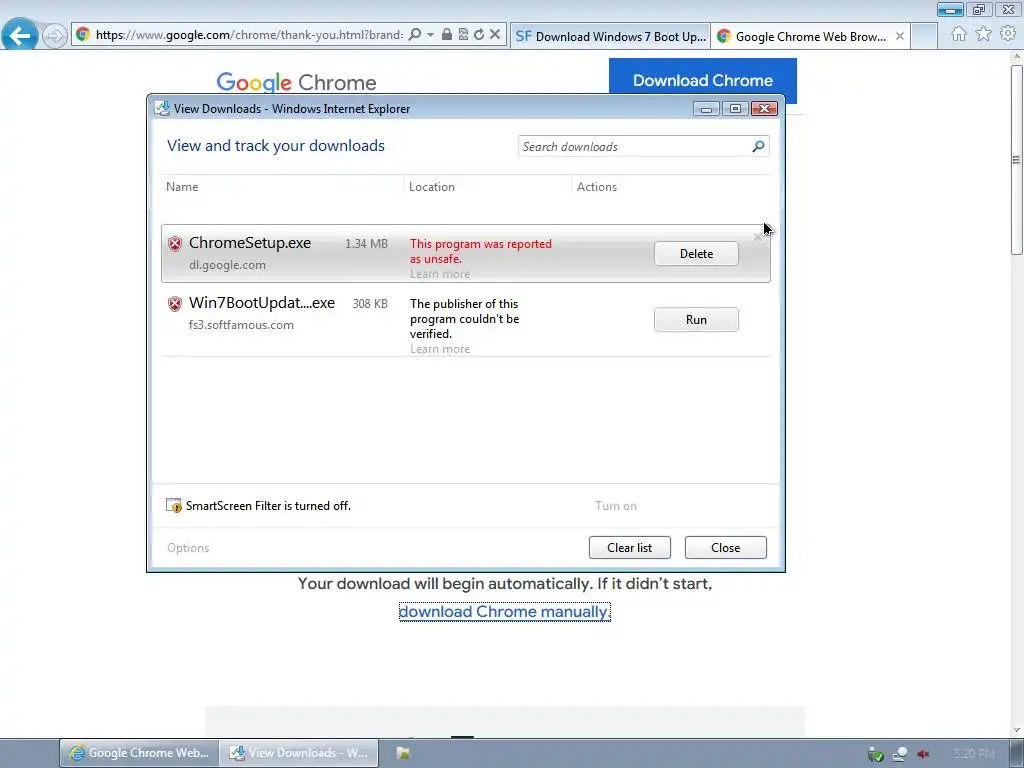Image resolution: width=1024 pixels, height=768 pixels.
Task: Minimize the View Downloads window
Action: [706, 108]
